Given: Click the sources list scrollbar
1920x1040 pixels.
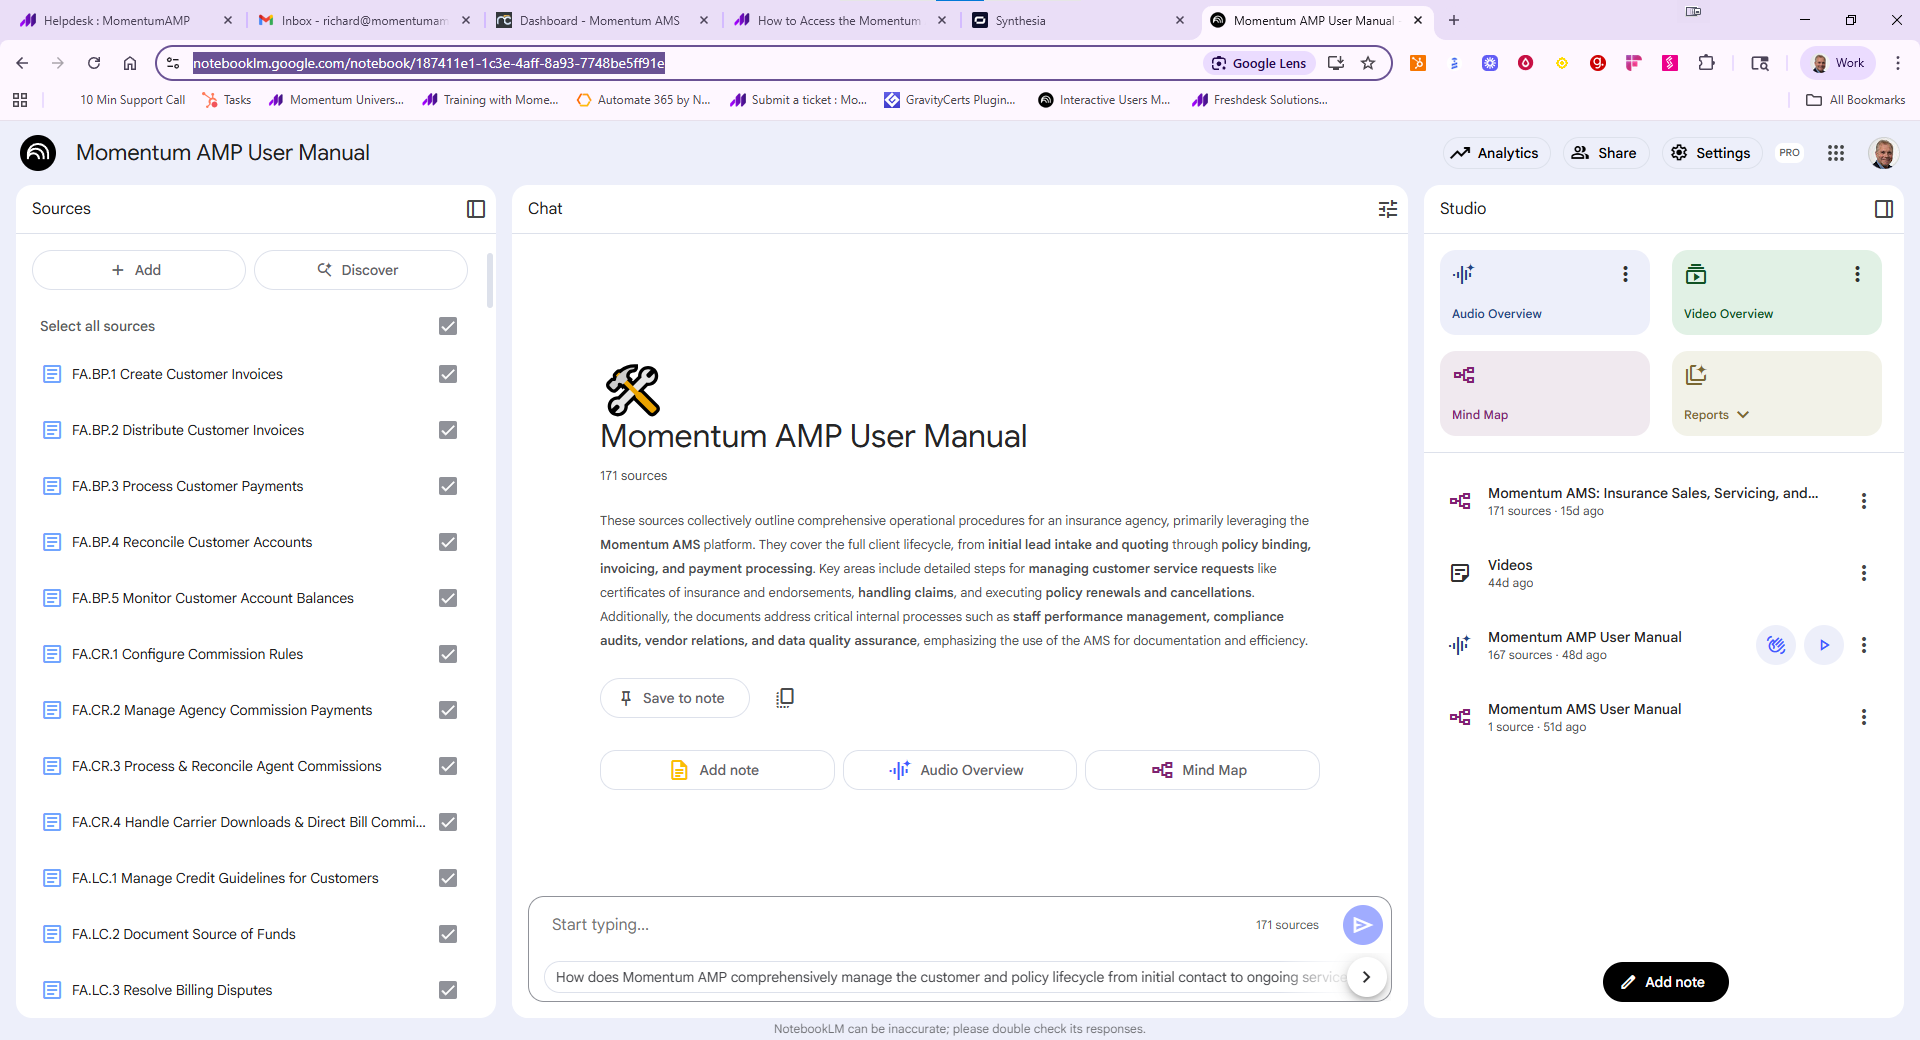Looking at the screenshot, I should [489, 280].
